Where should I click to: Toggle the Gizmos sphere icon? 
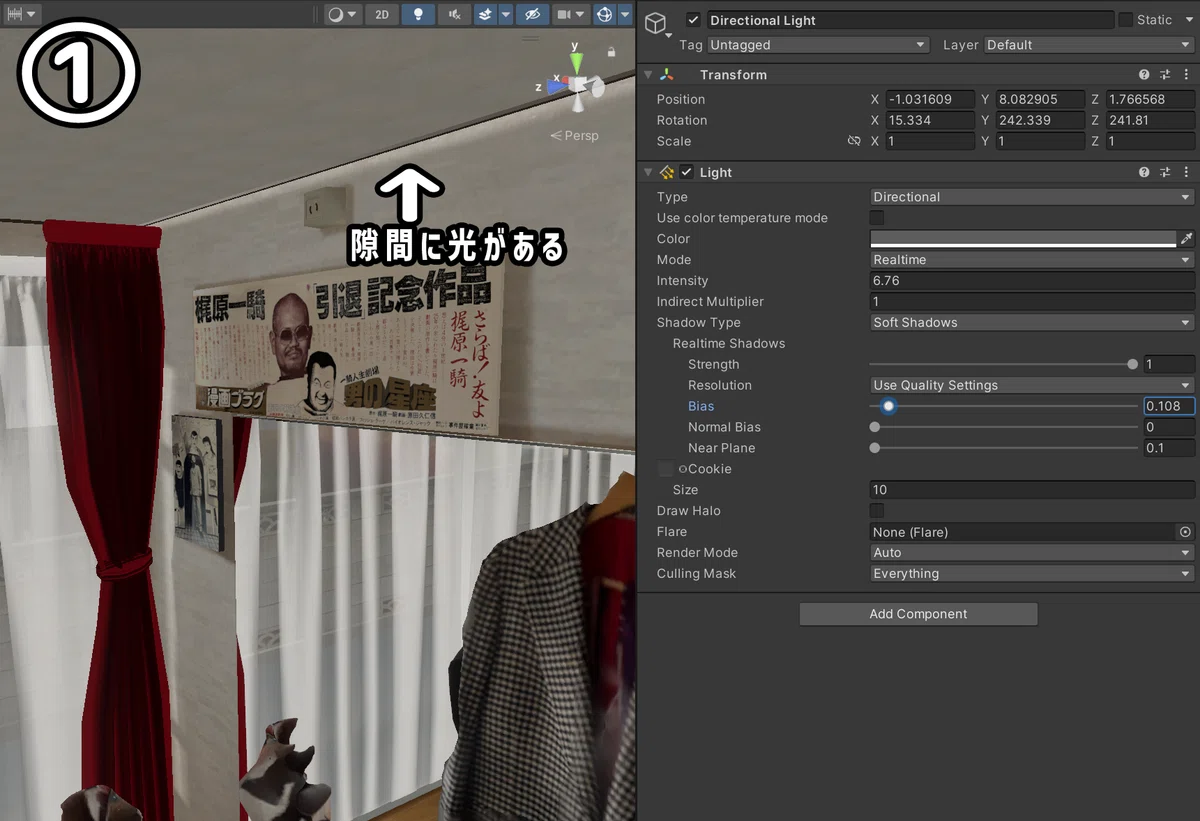coord(604,14)
